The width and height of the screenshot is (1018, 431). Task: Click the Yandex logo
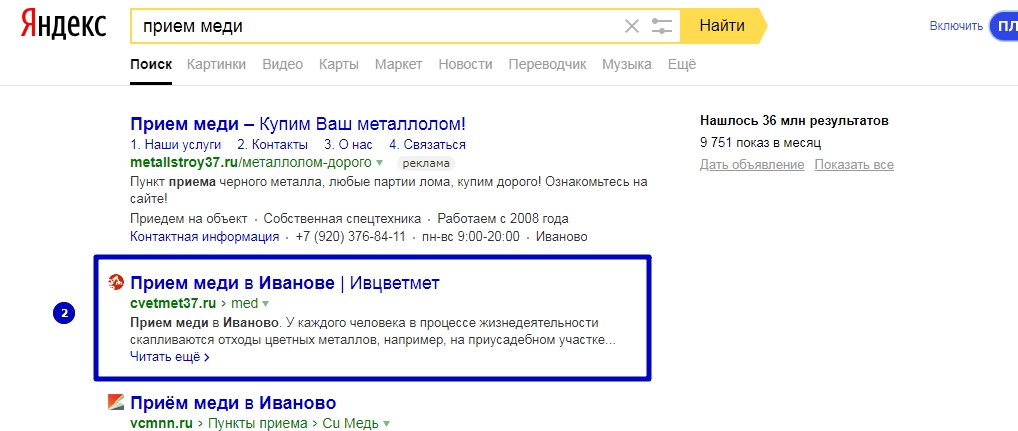click(x=63, y=25)
